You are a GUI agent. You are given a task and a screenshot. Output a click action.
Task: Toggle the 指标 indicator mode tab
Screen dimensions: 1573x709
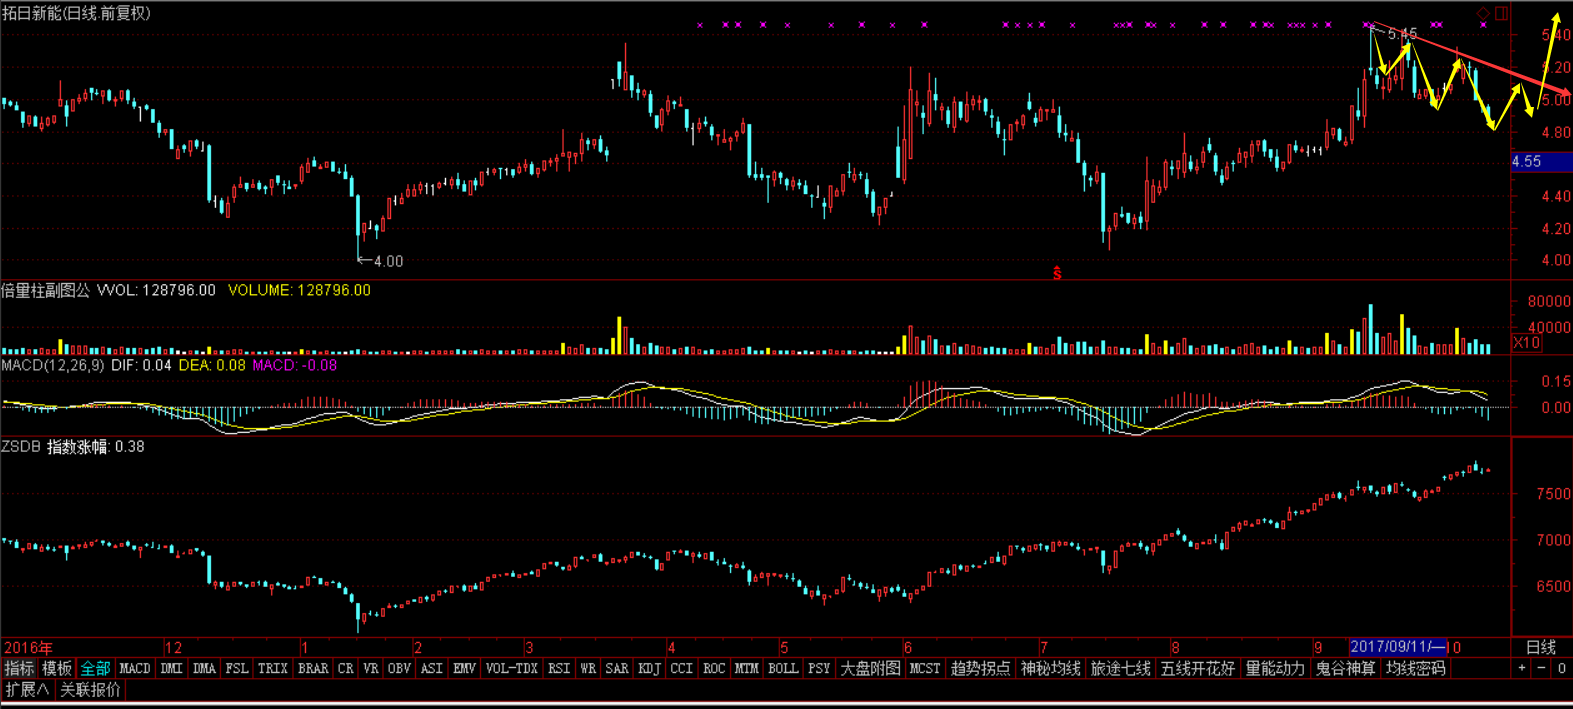(x=19, y=668)
